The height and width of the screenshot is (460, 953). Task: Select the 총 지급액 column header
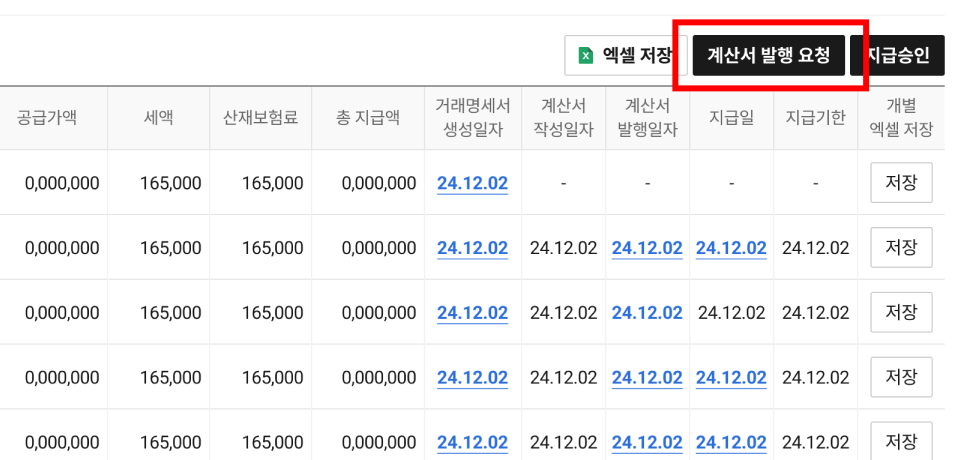click(368, 118)
